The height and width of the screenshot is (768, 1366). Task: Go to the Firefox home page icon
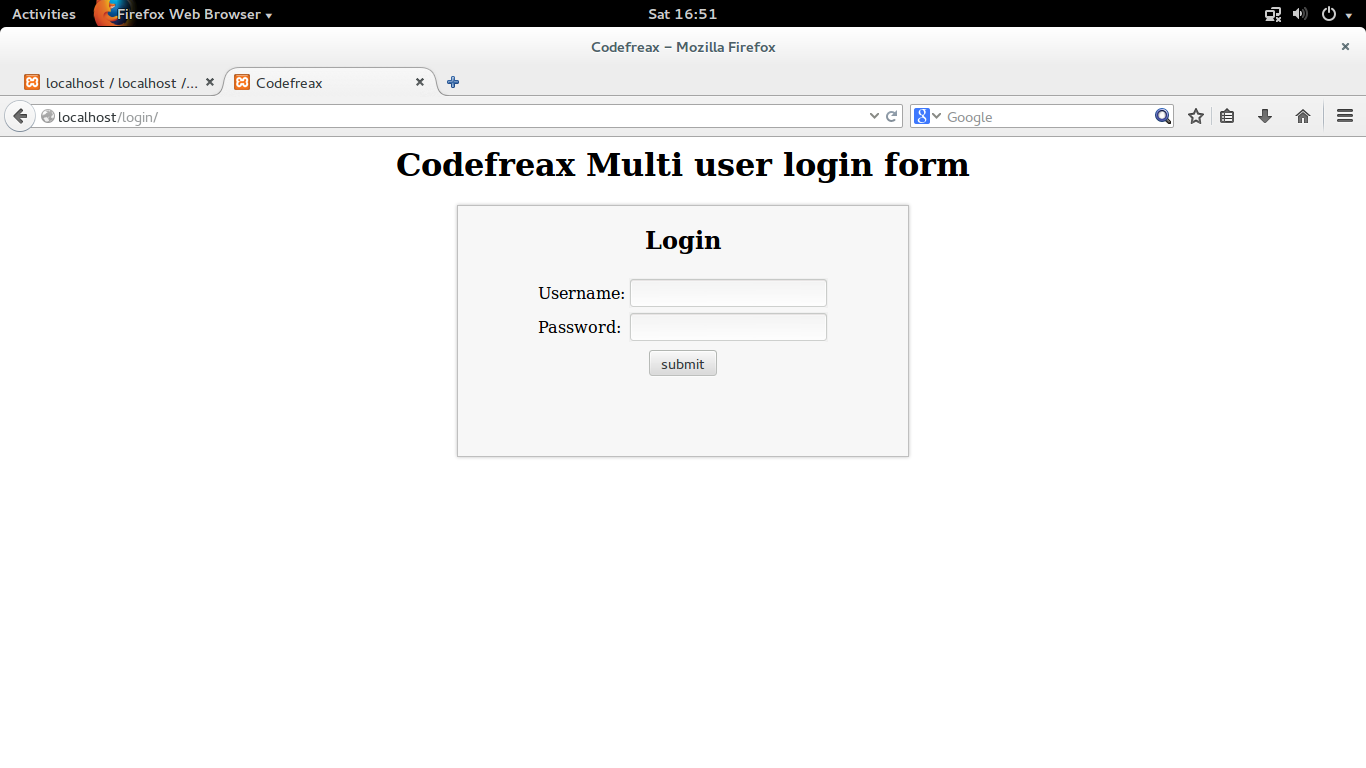click(x=1303, y=116)
